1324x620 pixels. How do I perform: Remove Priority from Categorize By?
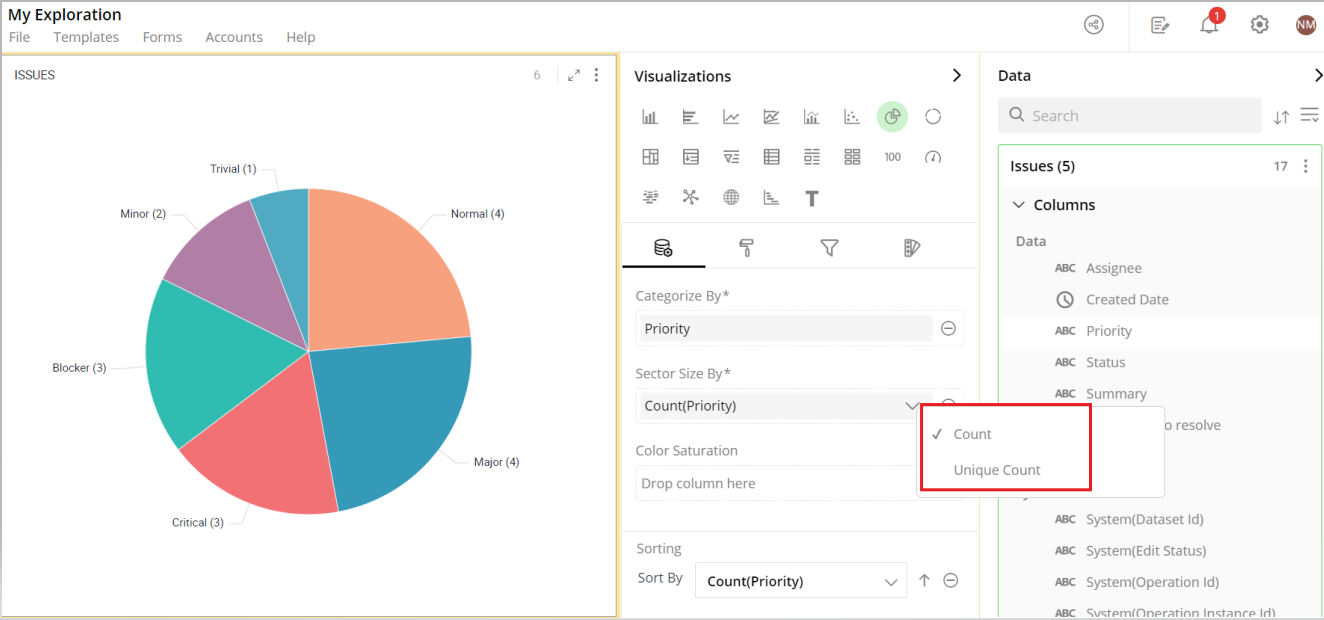949,328
